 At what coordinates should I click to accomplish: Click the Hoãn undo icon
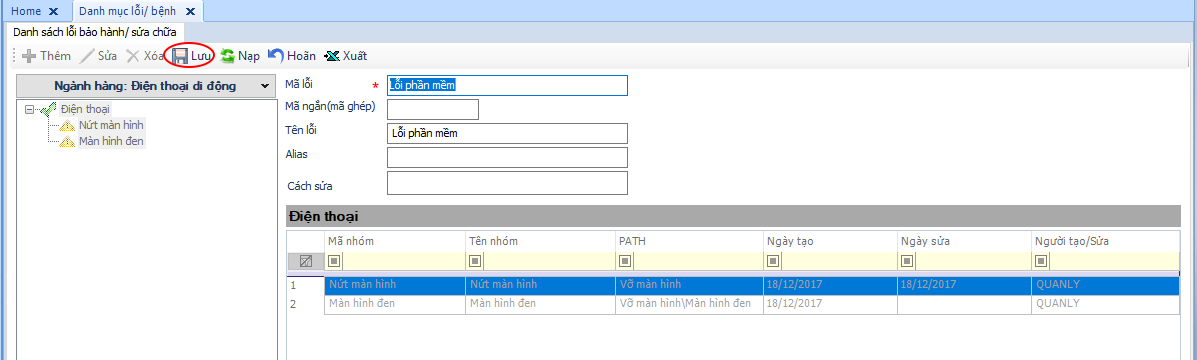pyautogui.click(x=276, y=56)
